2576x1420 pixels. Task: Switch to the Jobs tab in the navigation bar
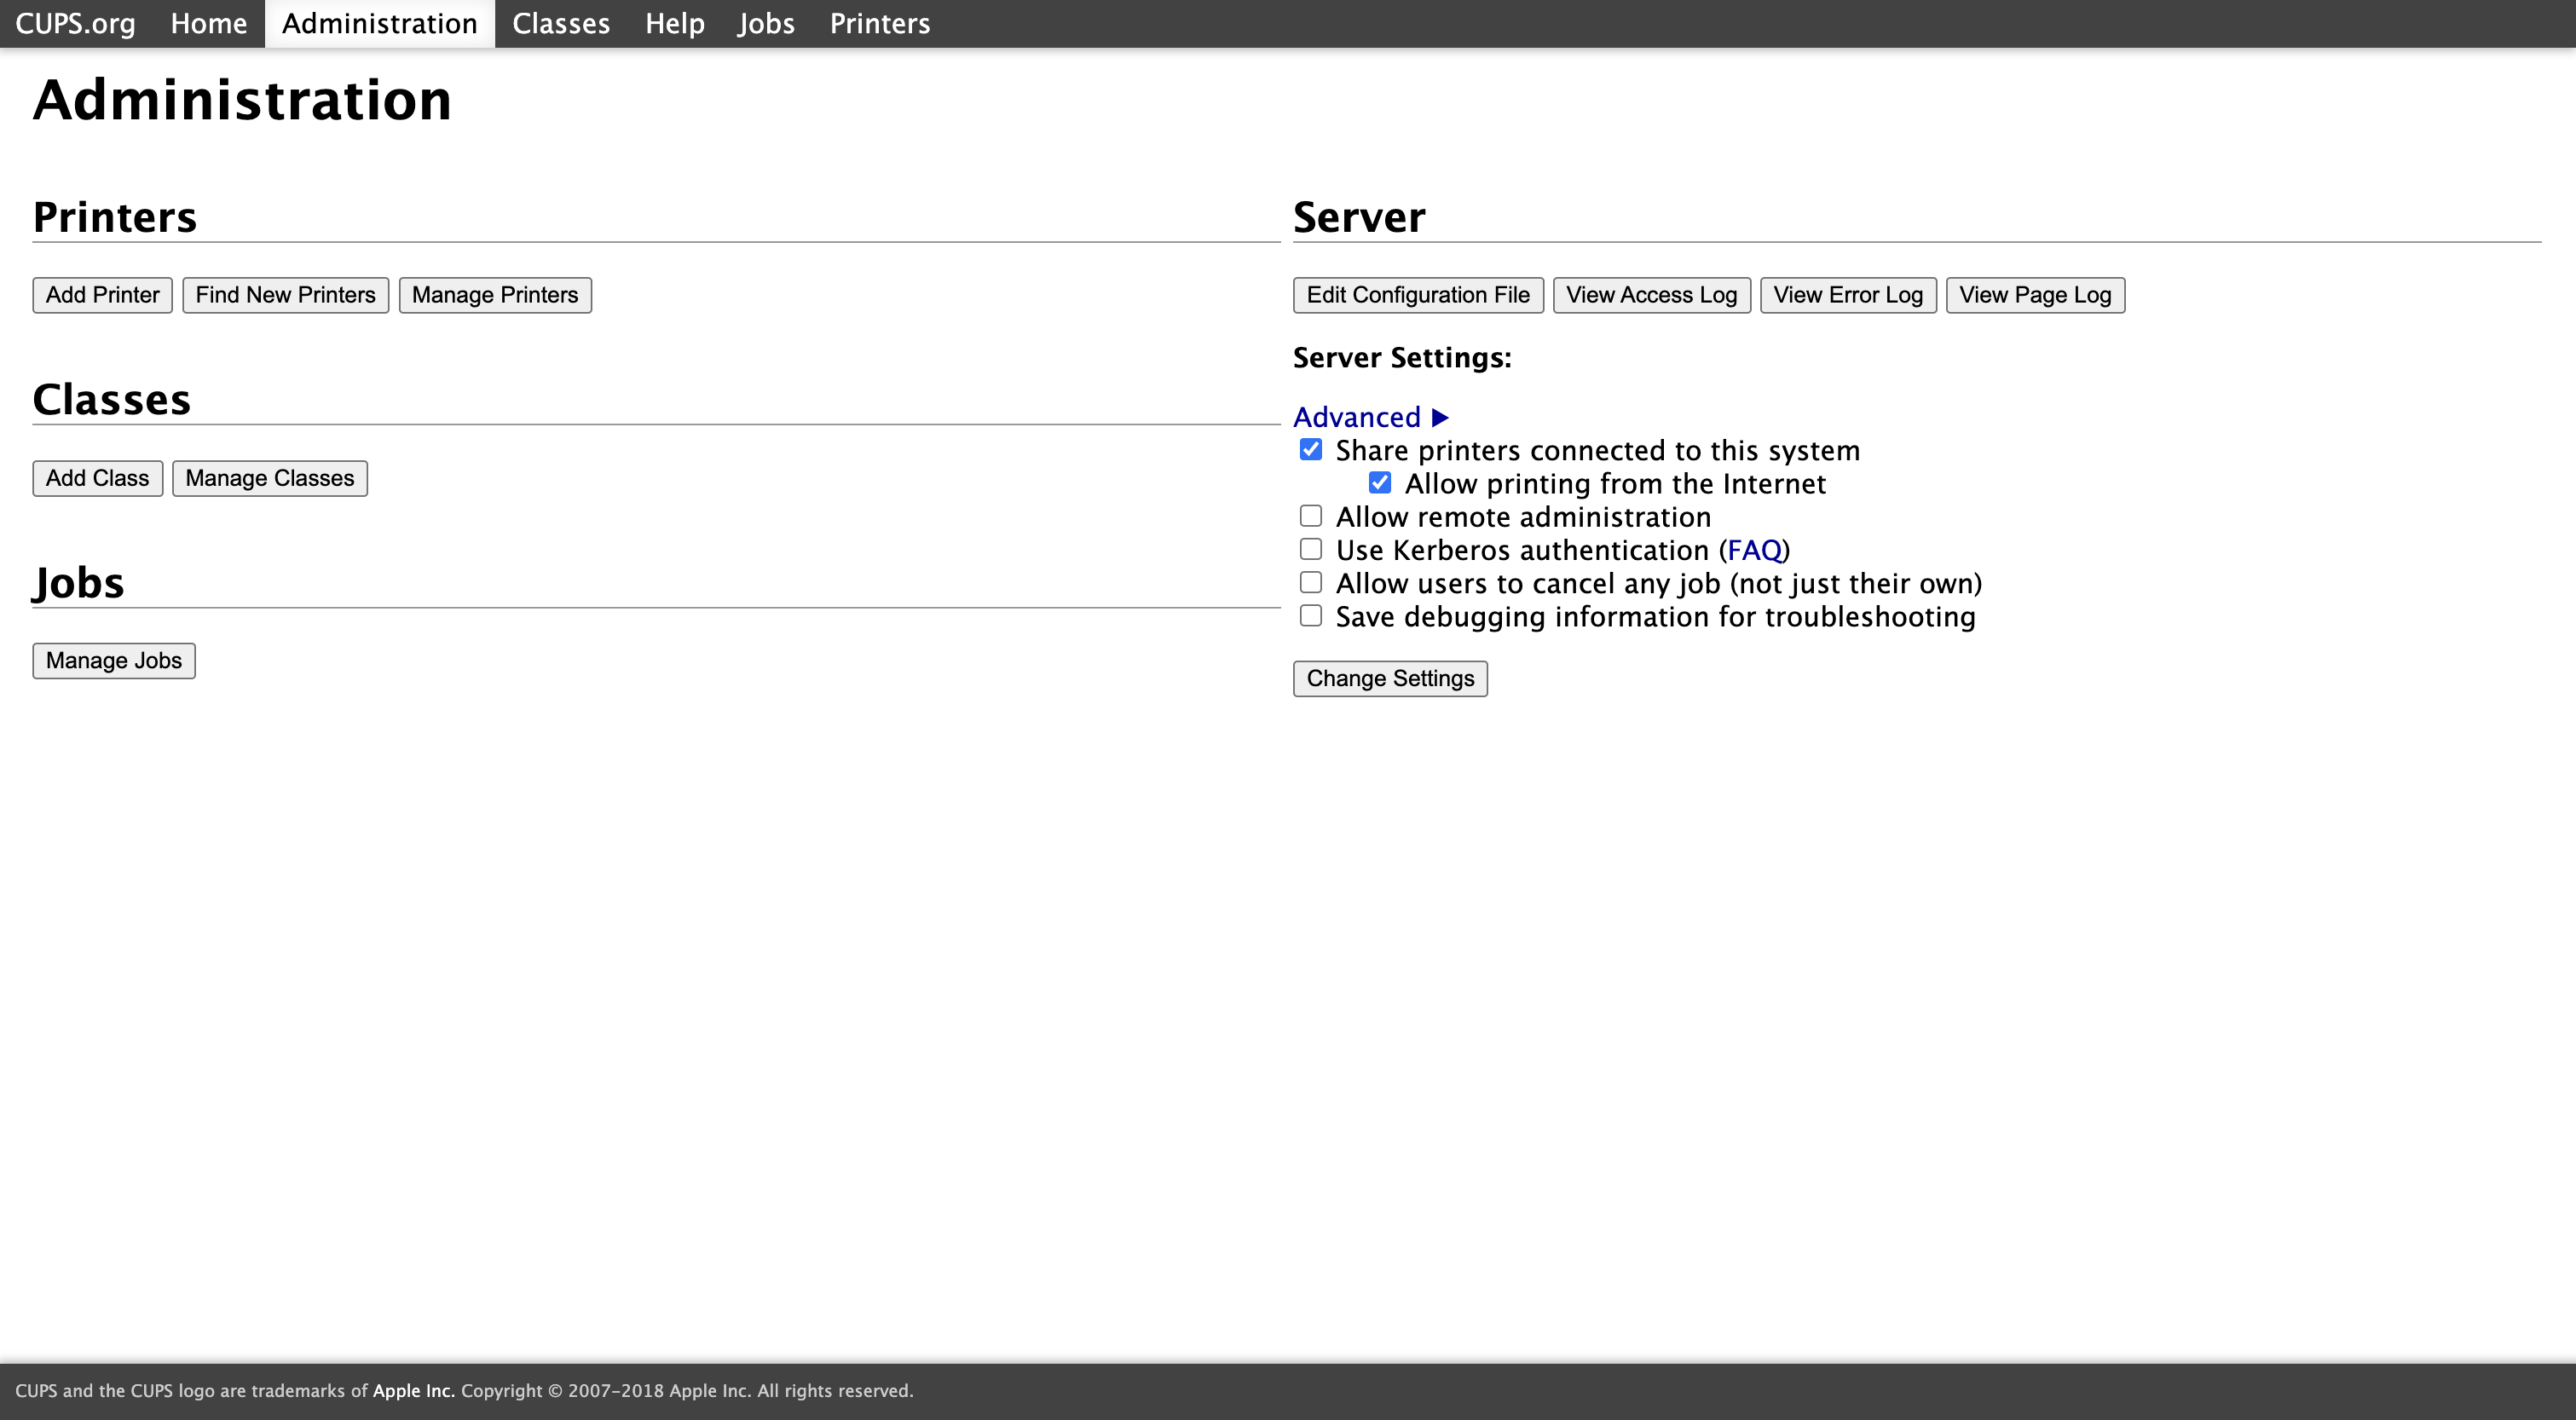766,23
